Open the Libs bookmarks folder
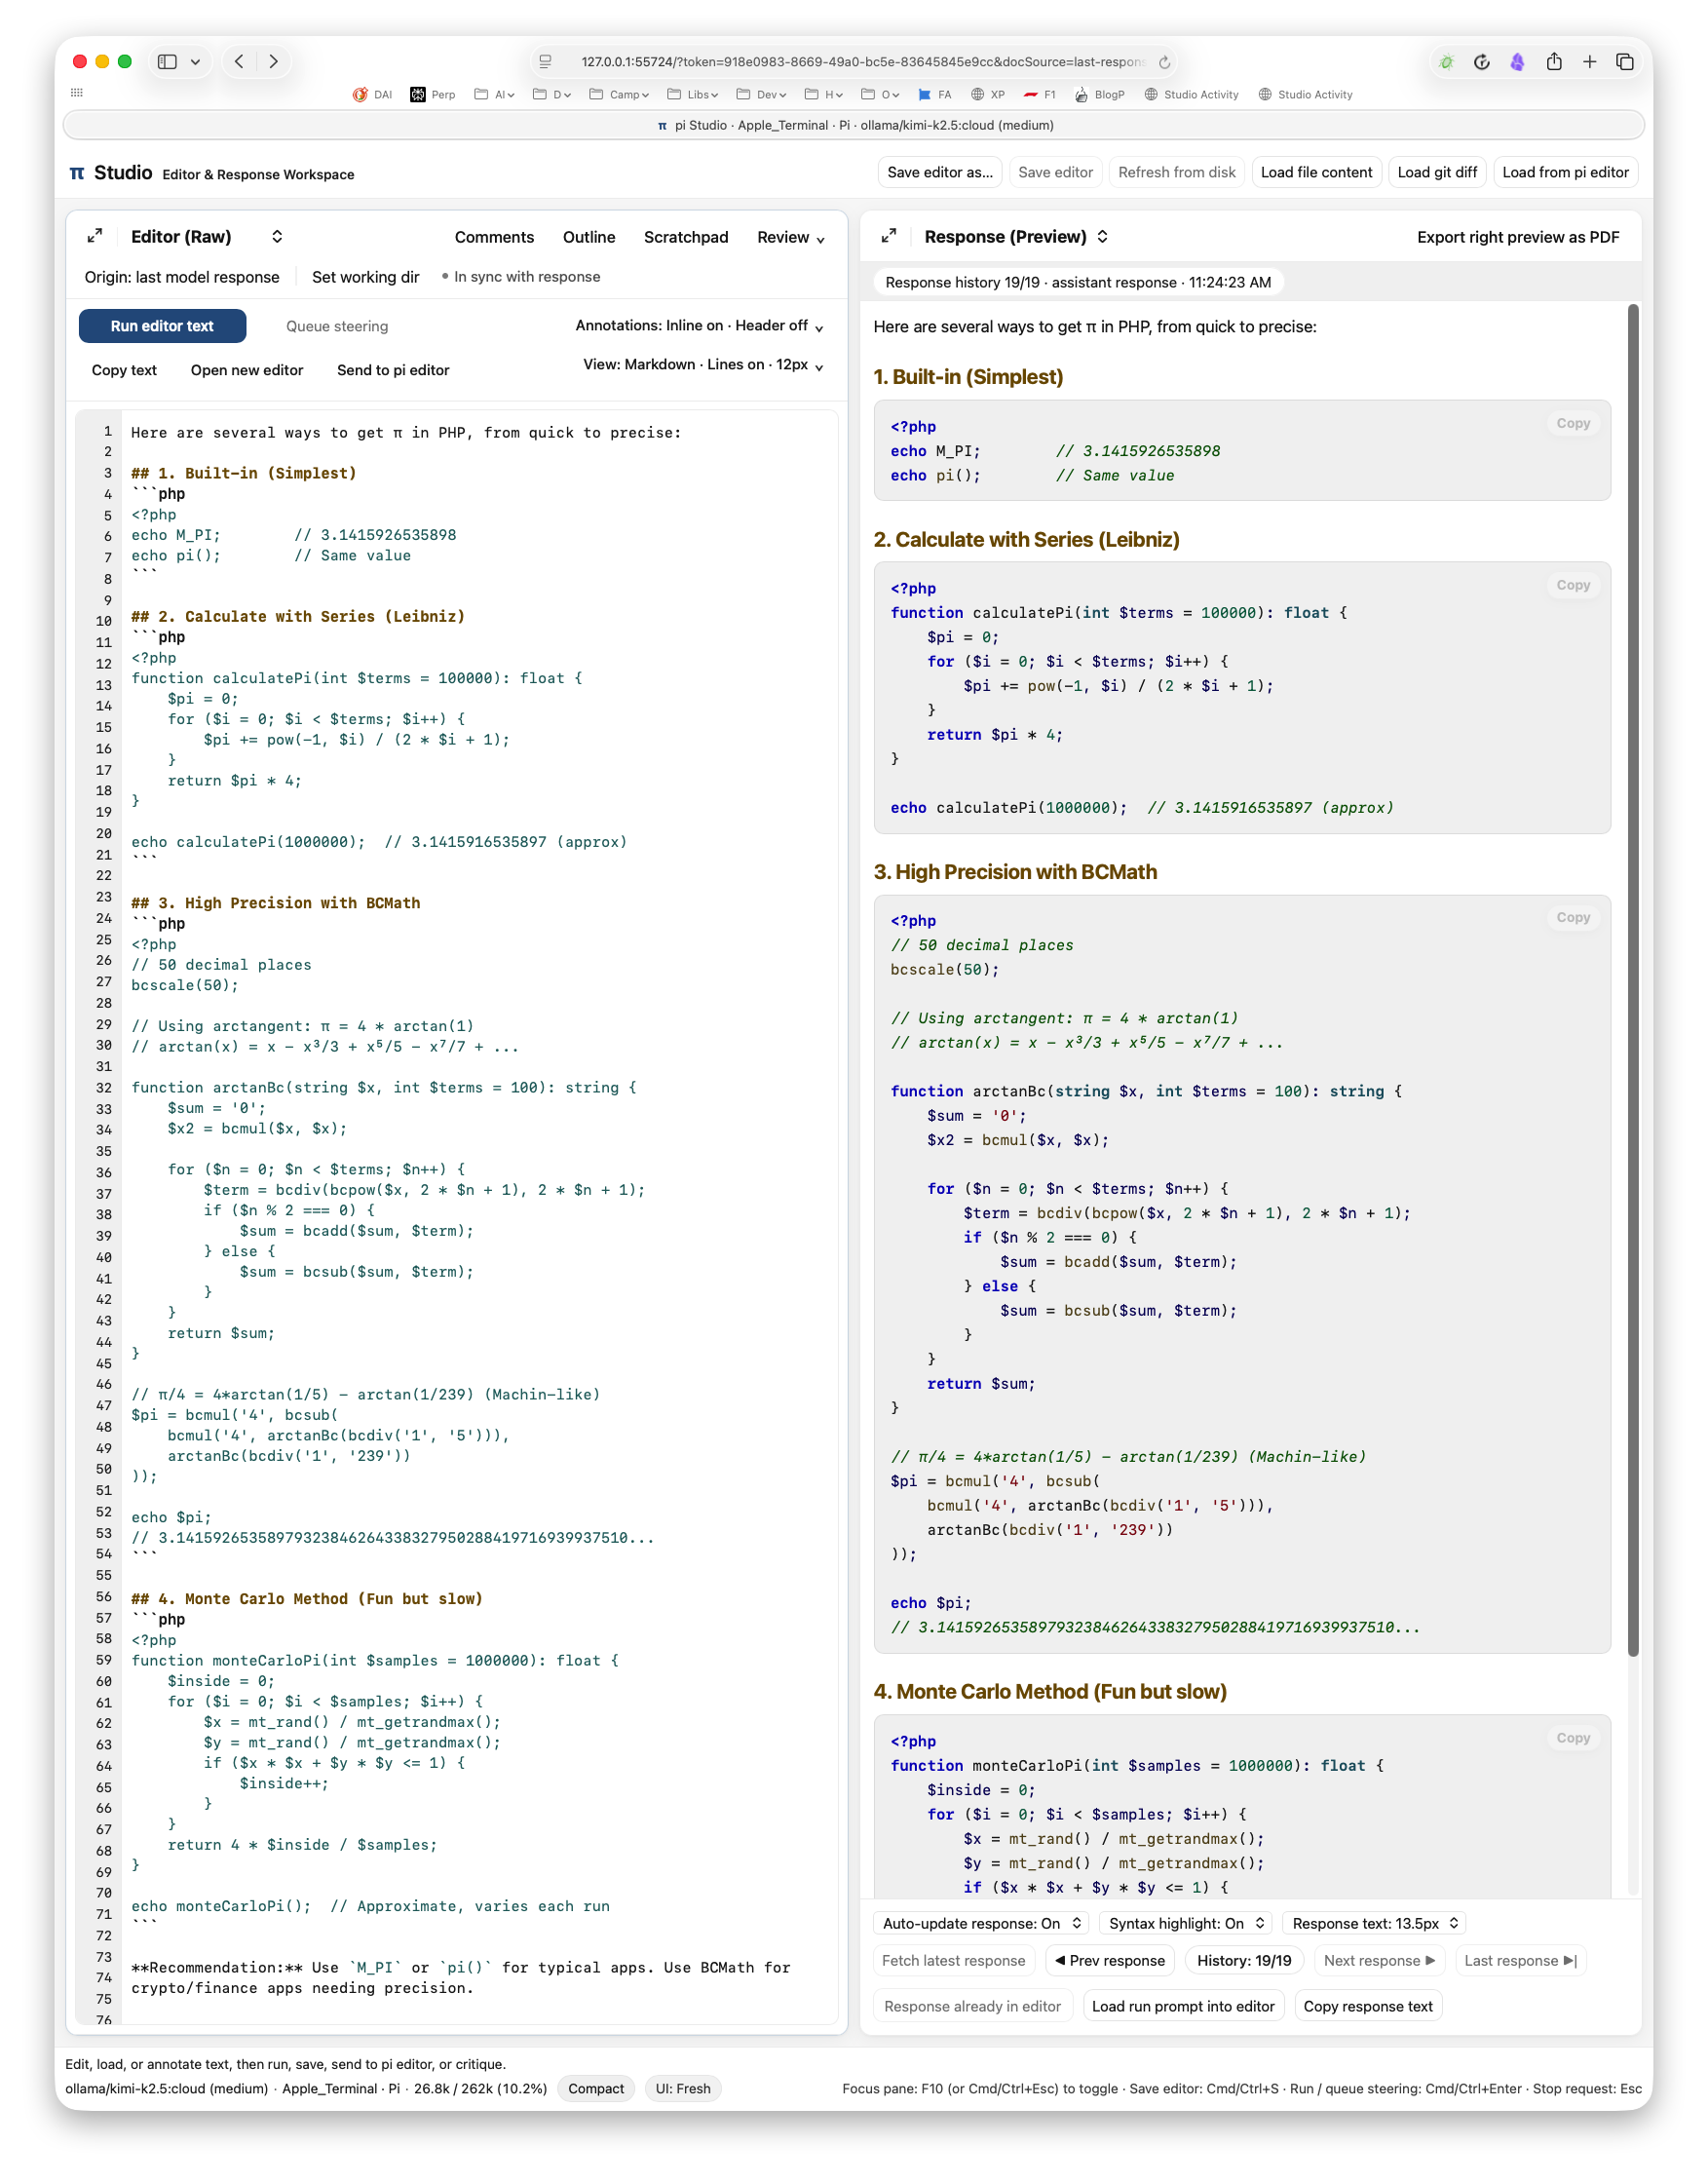The width and height of the screenshot is (1708, 2184). pos(693,95)
